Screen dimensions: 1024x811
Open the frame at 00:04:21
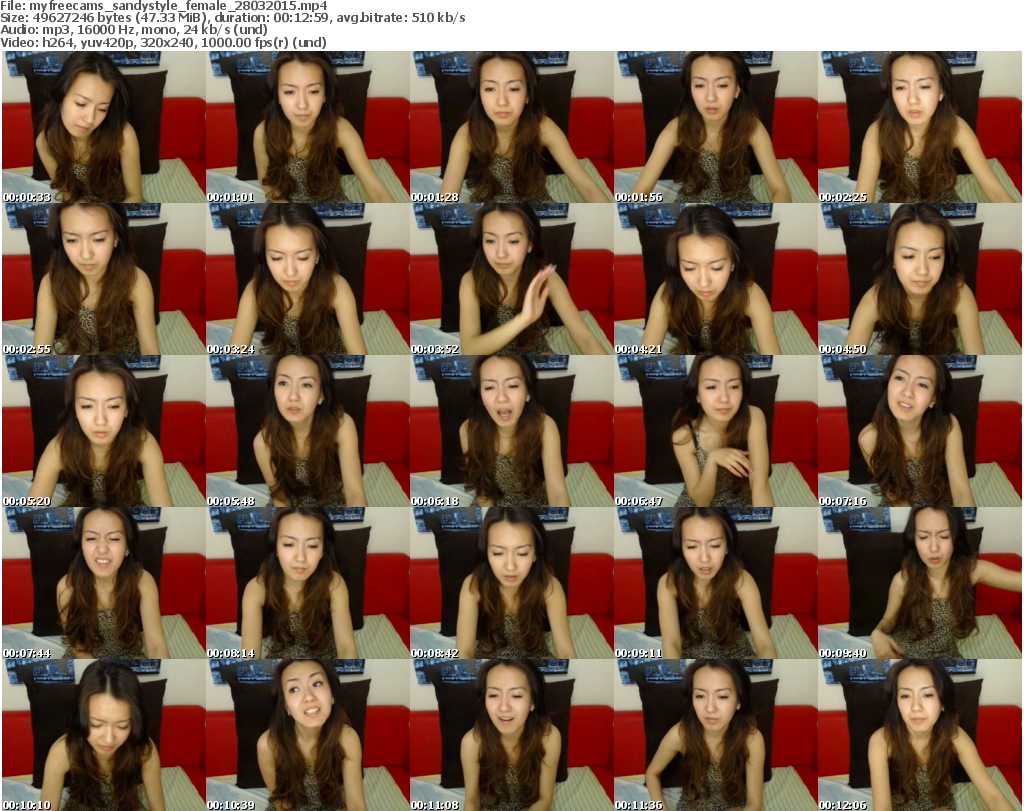716,279
